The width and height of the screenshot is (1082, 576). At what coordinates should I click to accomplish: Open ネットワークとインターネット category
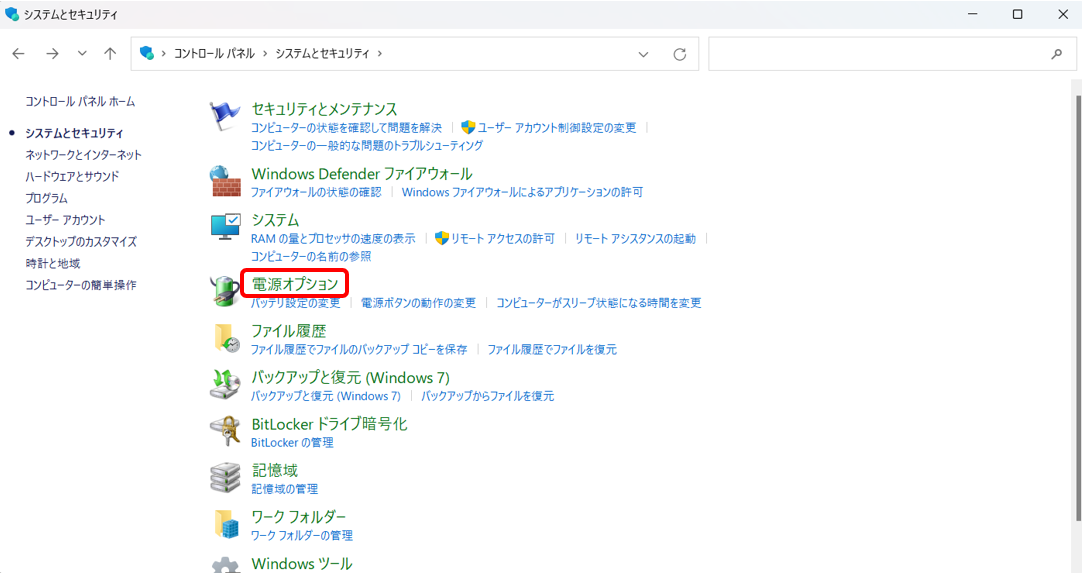[83, 155]
